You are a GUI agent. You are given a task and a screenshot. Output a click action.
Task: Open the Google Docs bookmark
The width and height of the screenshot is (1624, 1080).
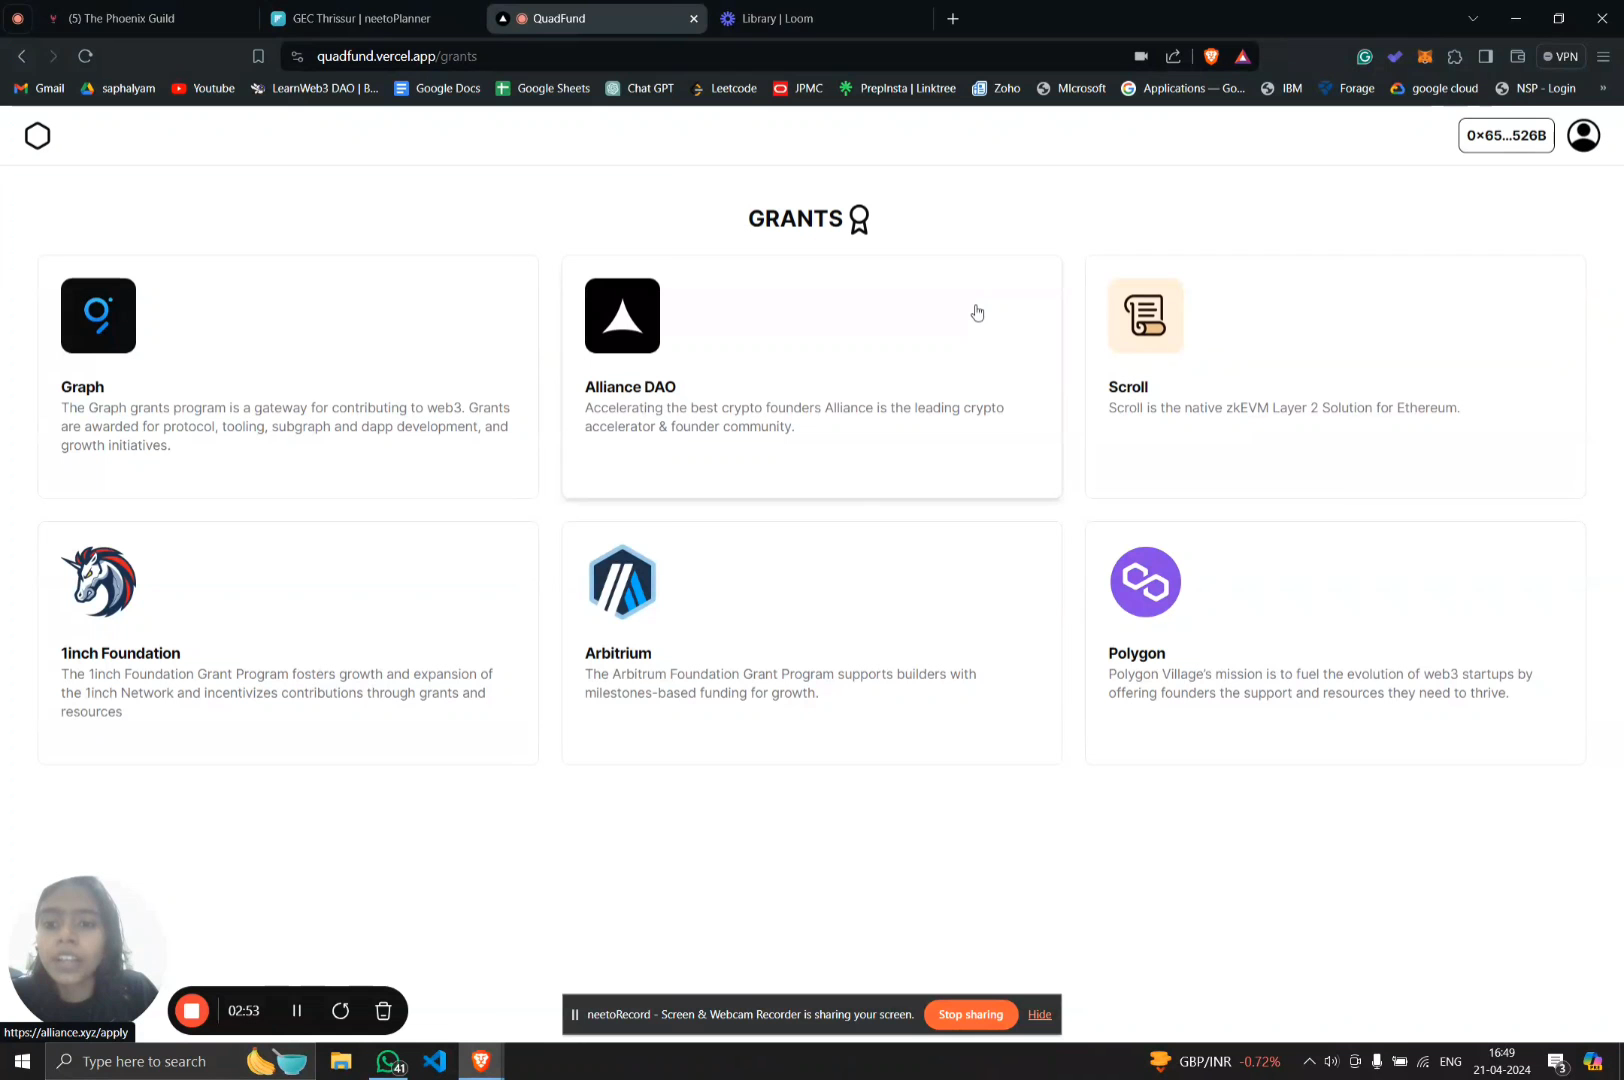(x=437, y=88)
